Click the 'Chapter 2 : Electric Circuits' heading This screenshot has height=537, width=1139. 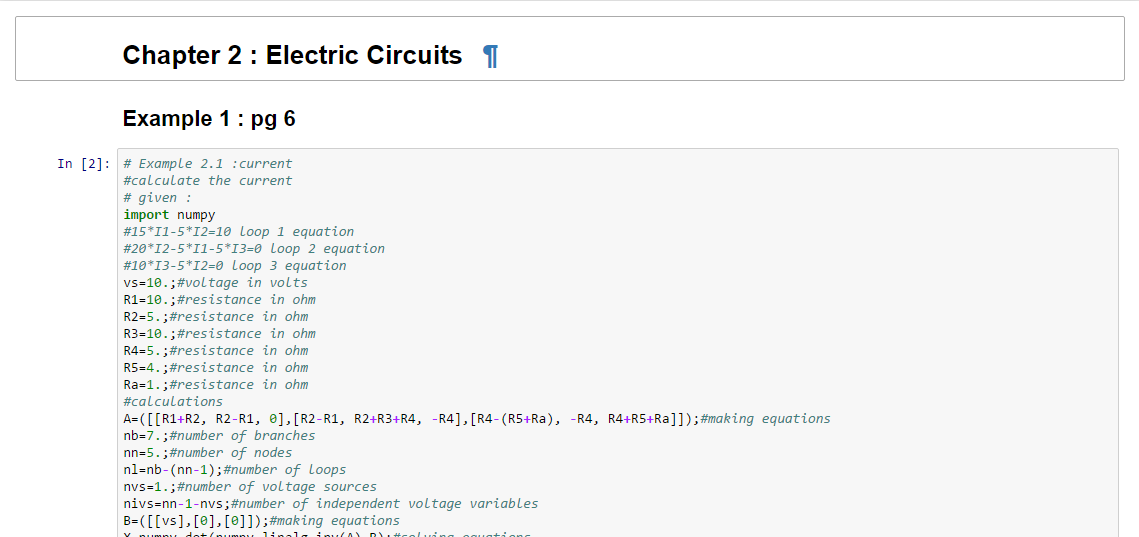click(292, 55)
